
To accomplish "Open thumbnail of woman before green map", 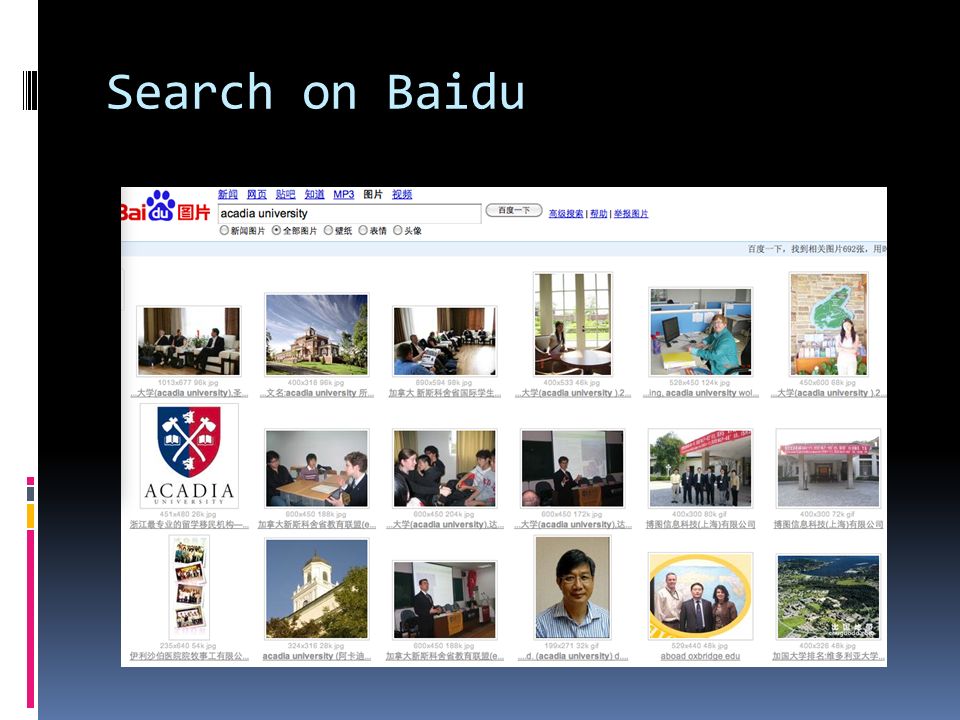I will (828, 324).
